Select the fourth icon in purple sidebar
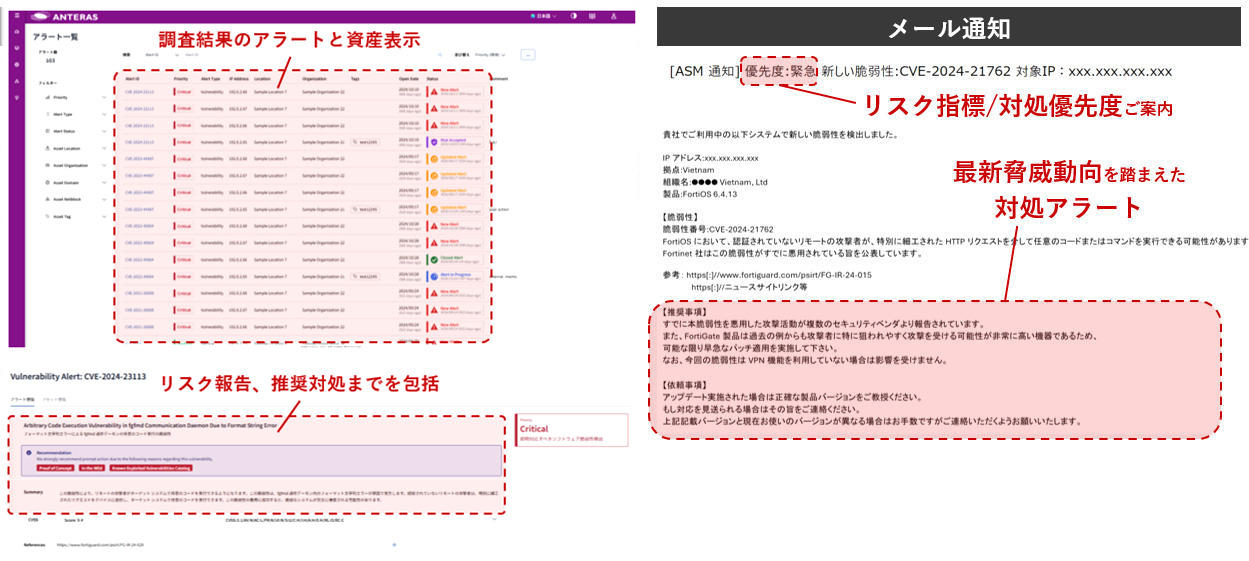 (x=18, y=80)
